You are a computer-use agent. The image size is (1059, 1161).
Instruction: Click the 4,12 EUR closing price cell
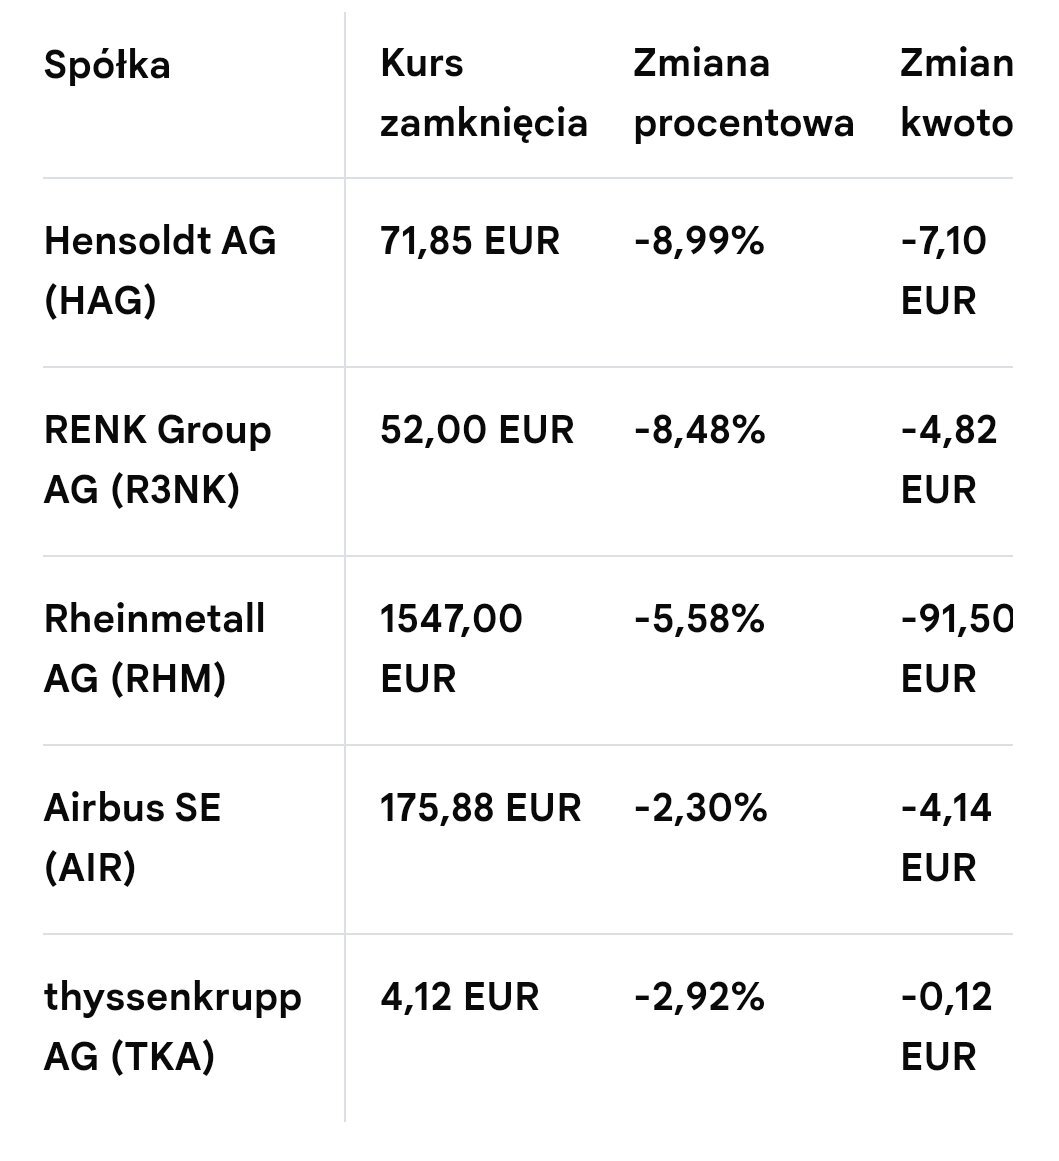tap(459, 997)
